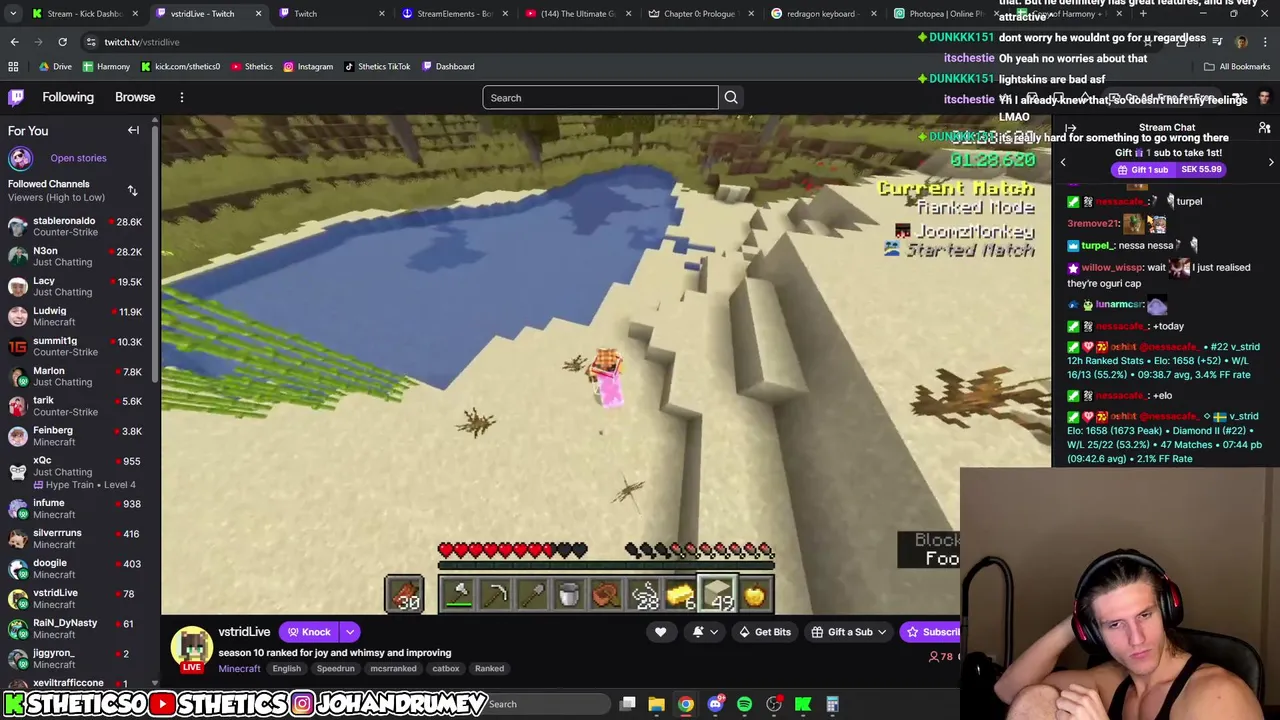The width and height of the screenshot is (1280, 720).
Task: Open the Dashboard bookmark
Action: coord(448,66)
